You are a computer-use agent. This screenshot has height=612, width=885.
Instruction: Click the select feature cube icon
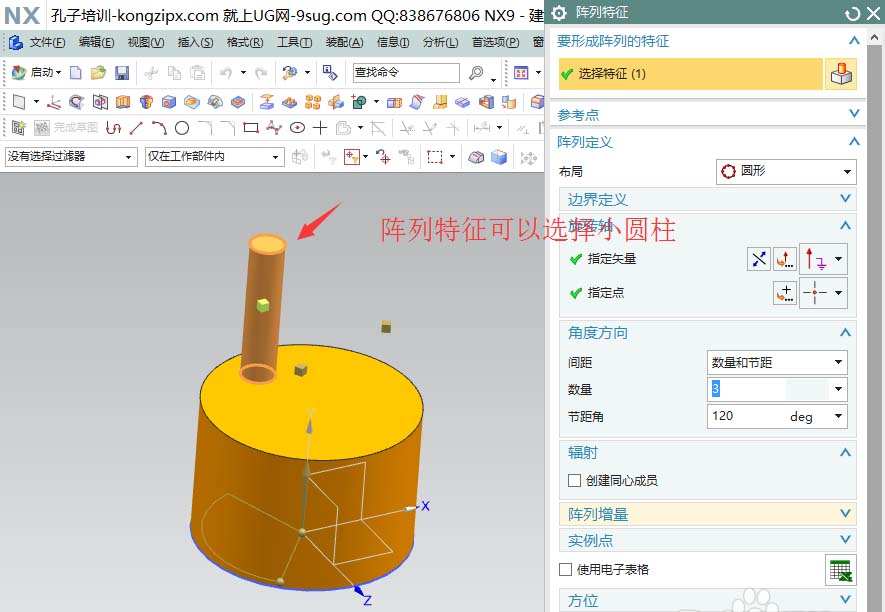pyautogui.click(x=841, y=74)
